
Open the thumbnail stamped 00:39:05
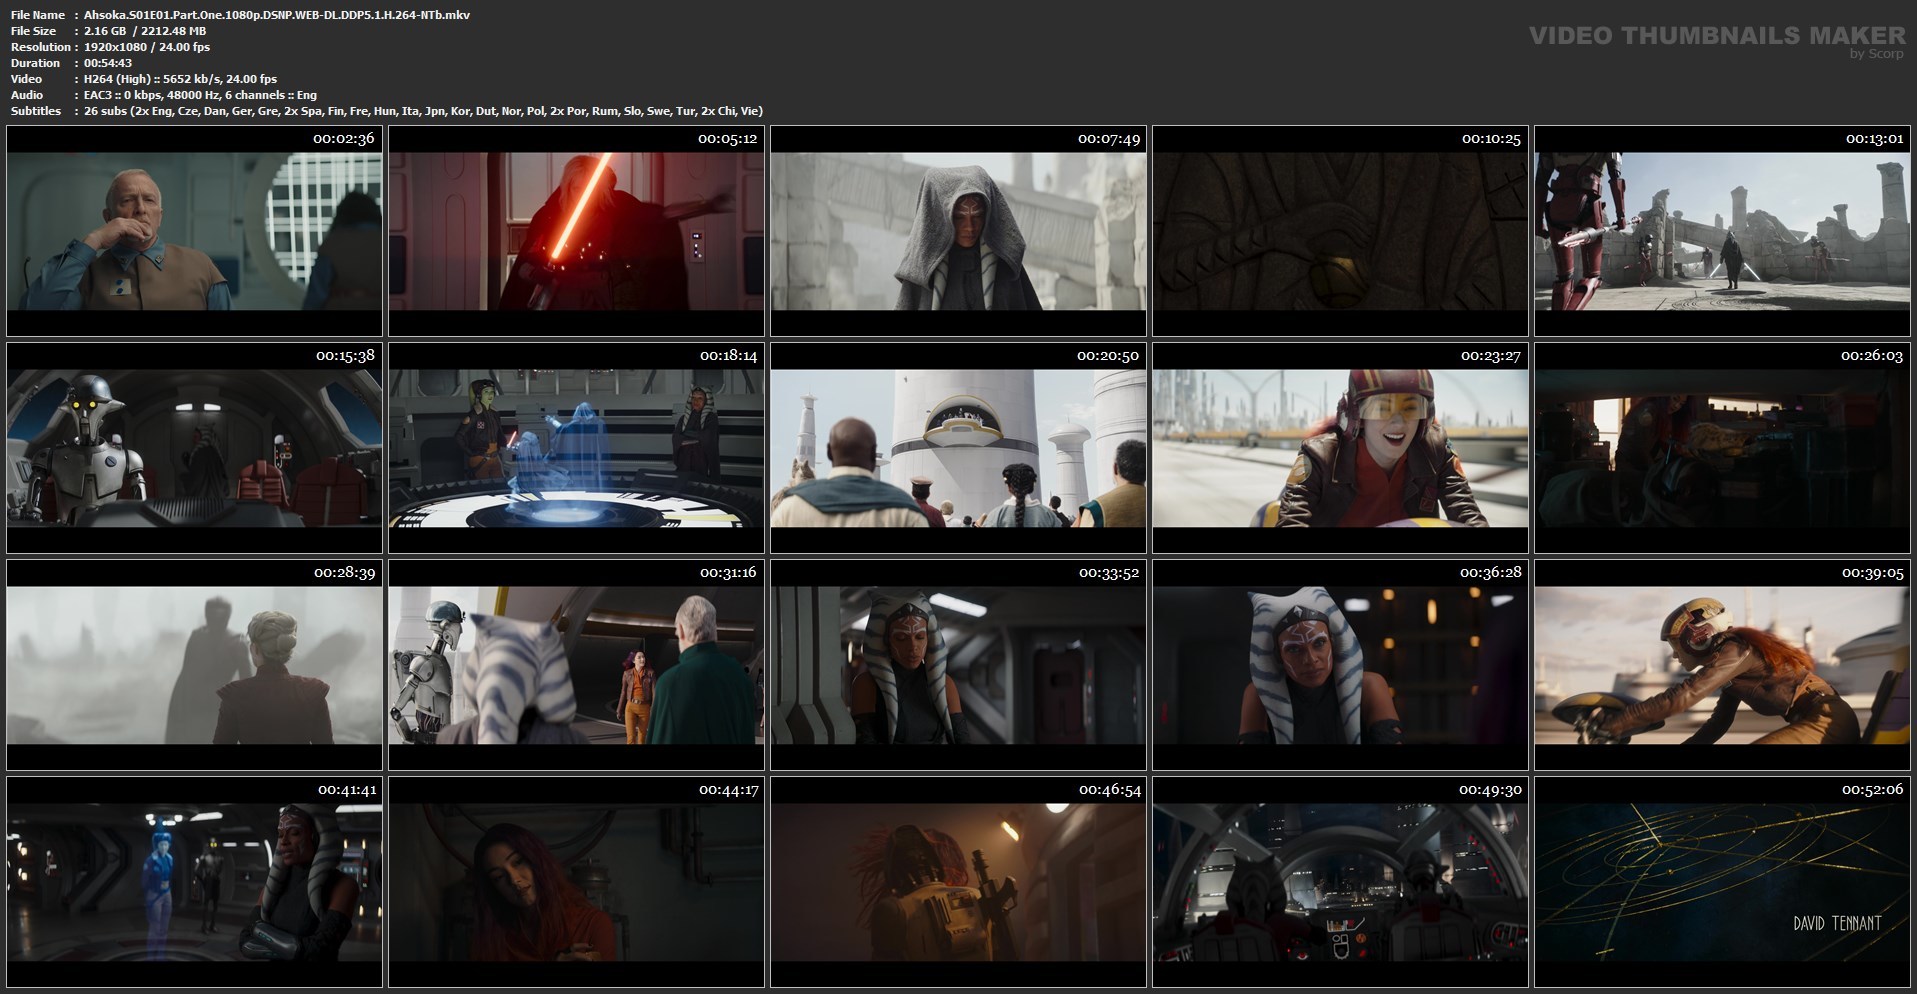(x=1722, y=665)
